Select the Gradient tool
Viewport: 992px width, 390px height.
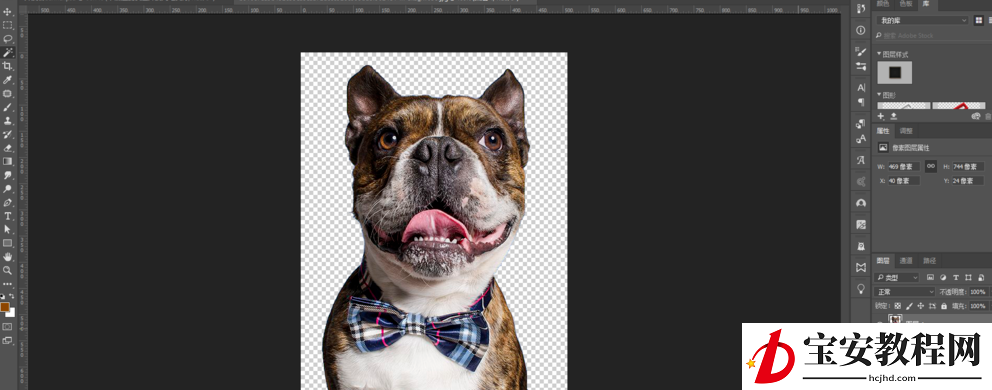pyautogui.click(x=8, y=161)
